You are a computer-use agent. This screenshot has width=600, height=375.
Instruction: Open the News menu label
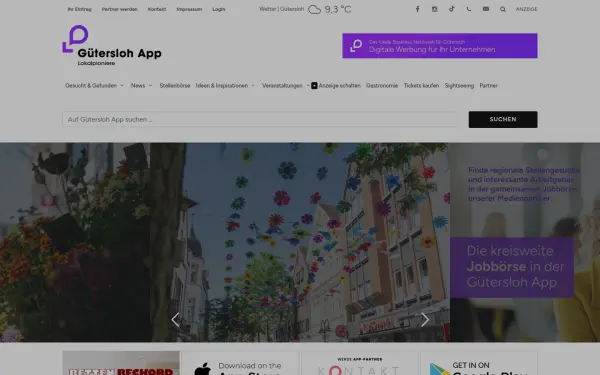[x=138, y=85]
